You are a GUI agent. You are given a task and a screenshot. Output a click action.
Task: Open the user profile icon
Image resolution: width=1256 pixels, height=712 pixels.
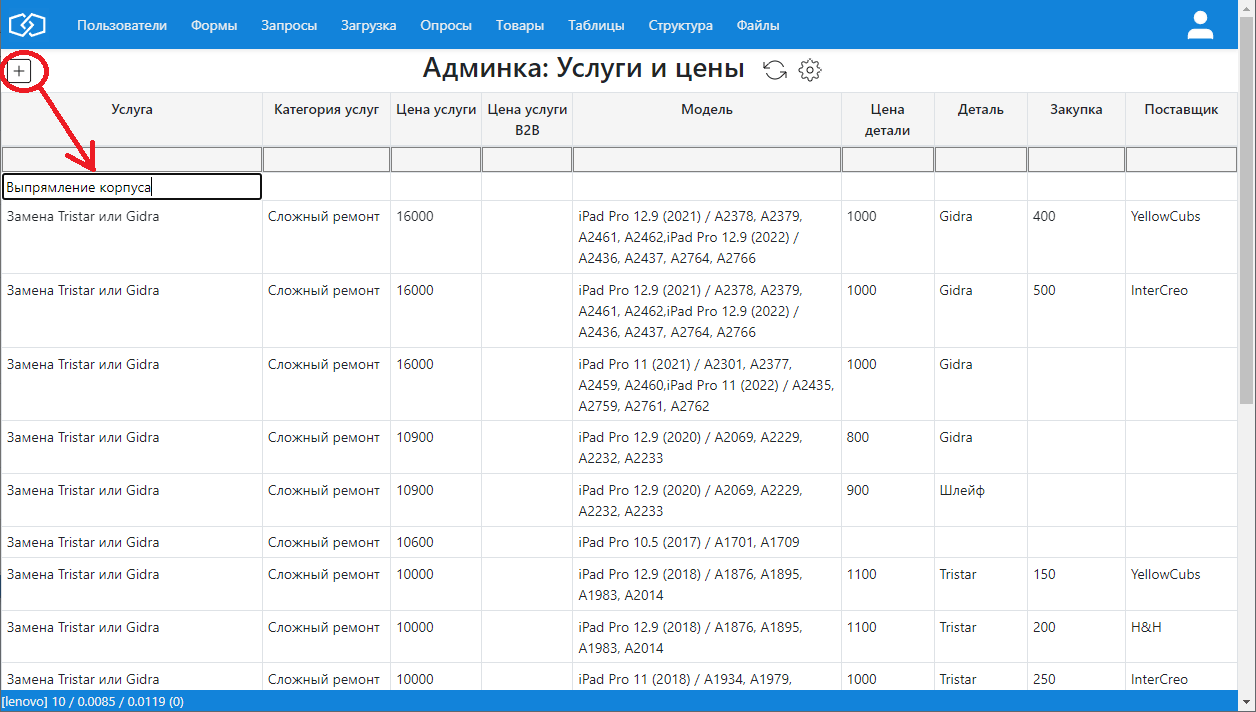click(1200, 25)
